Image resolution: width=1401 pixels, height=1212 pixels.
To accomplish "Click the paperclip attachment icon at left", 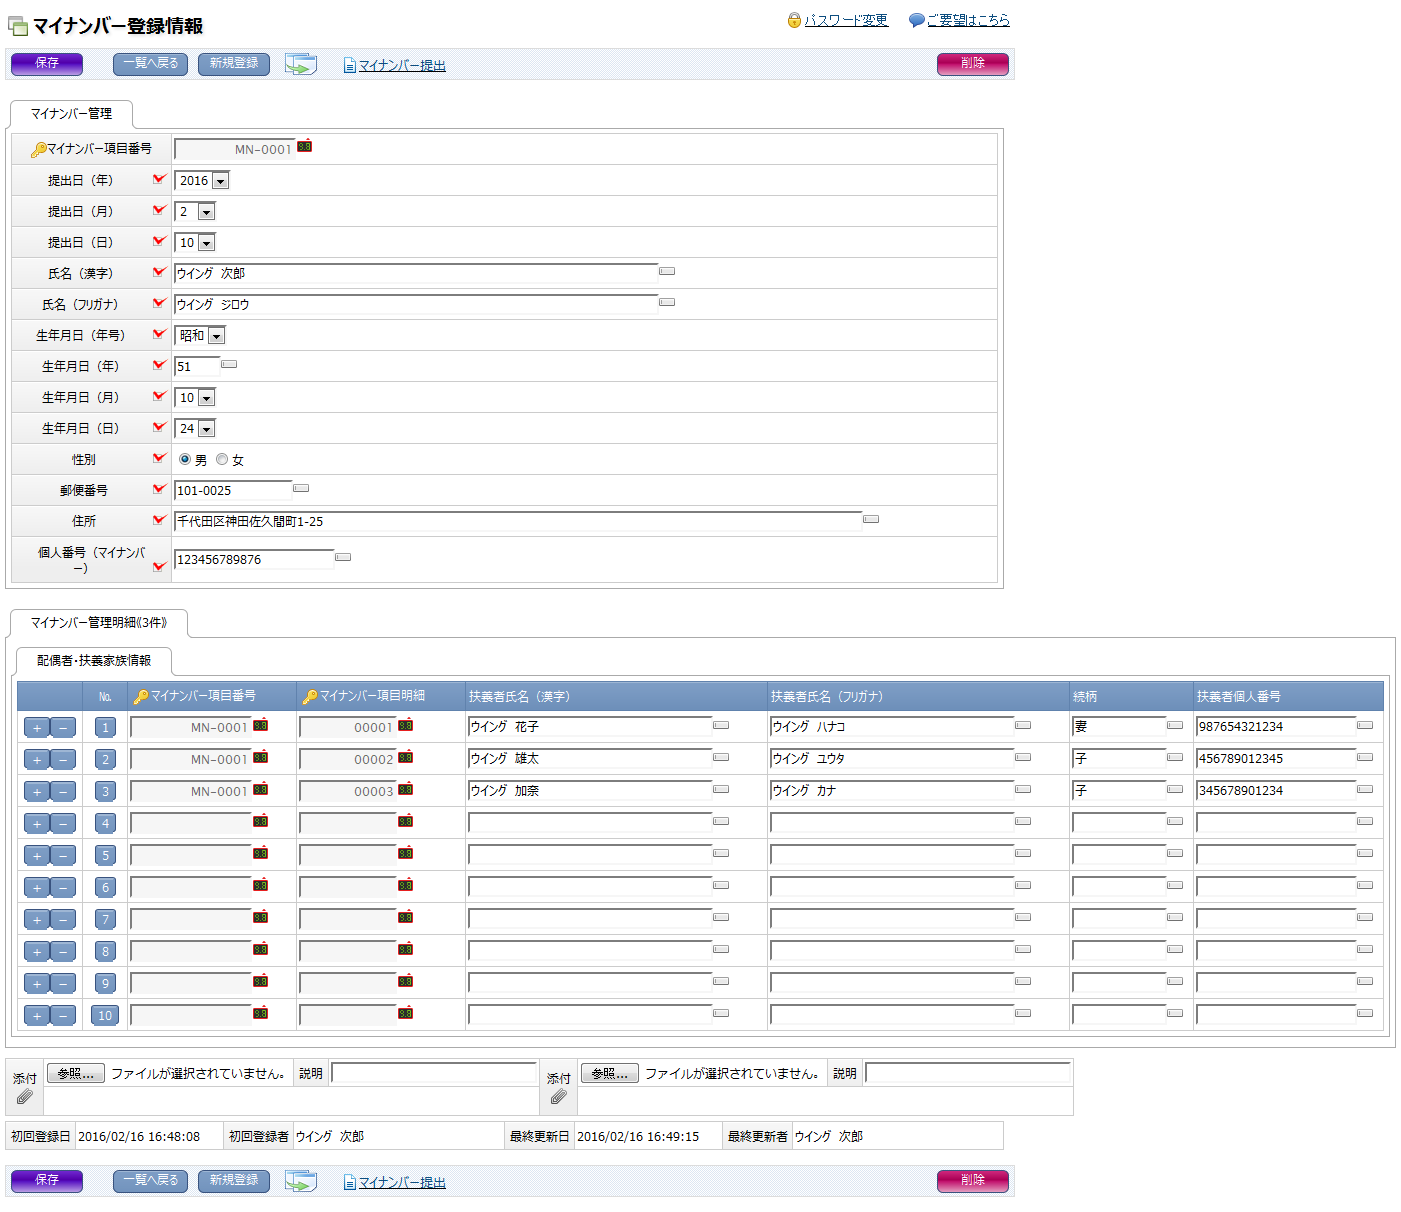I will point(25,1097).
